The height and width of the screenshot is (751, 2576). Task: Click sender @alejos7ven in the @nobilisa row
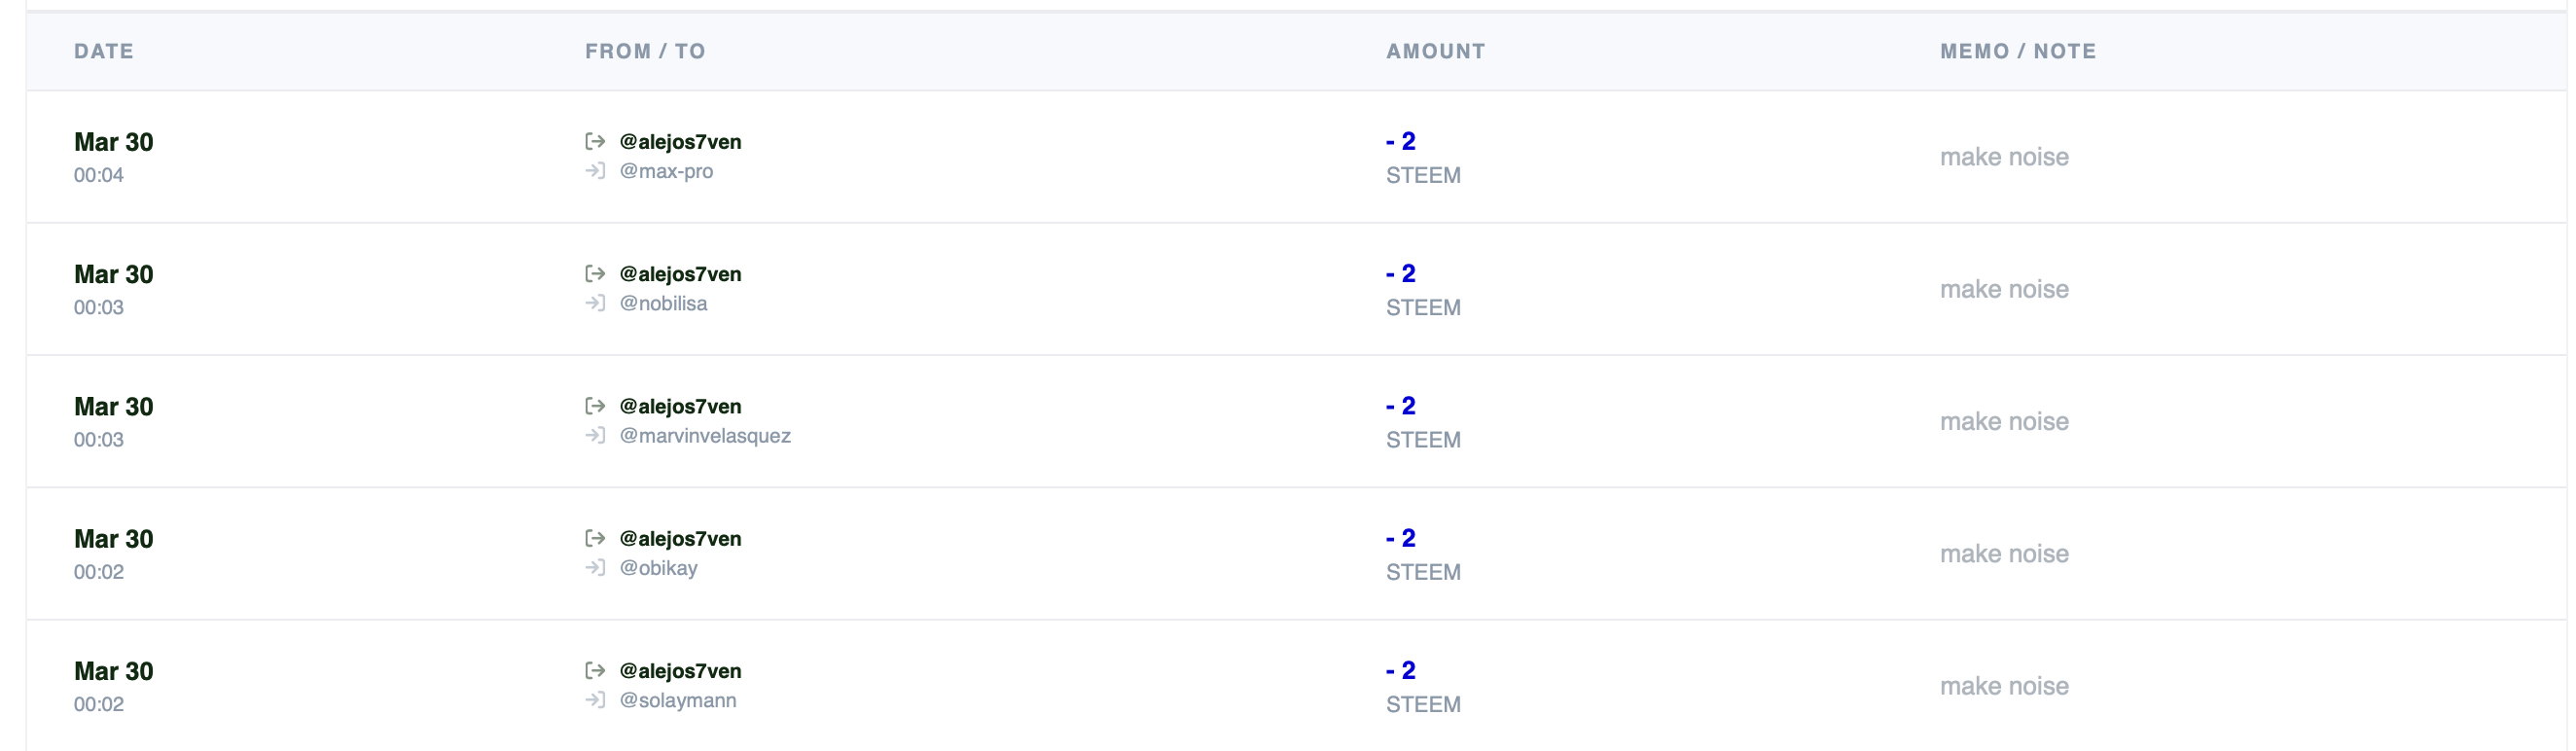680,274
